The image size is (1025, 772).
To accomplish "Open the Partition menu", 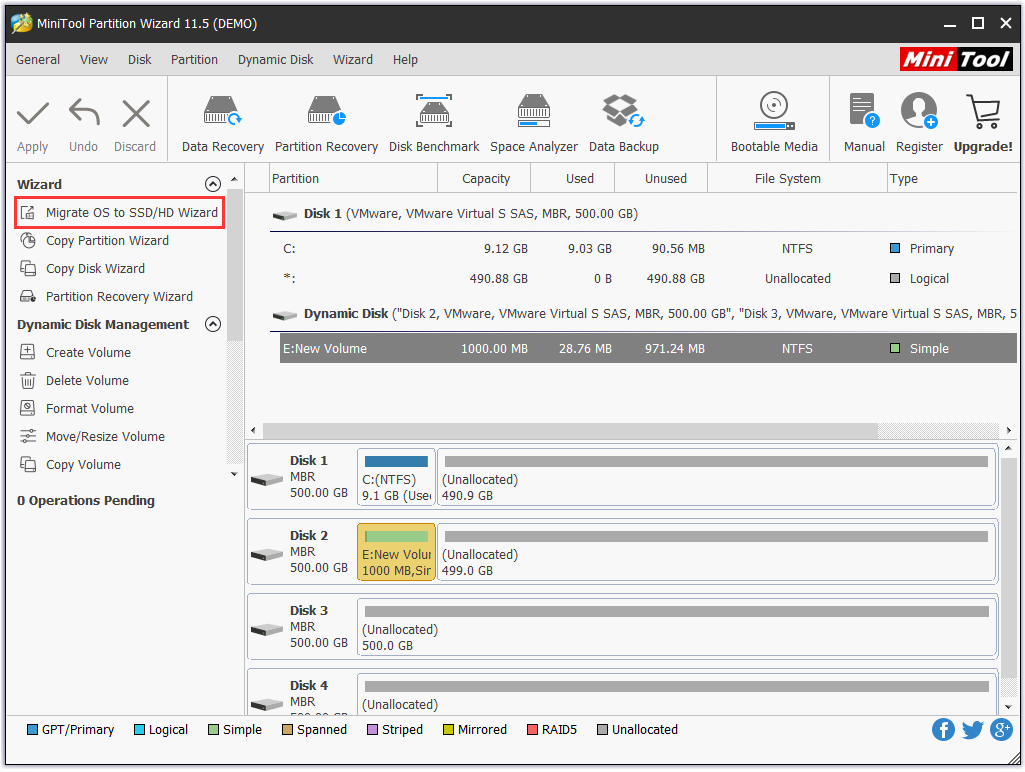I will (x=194, y=60).
